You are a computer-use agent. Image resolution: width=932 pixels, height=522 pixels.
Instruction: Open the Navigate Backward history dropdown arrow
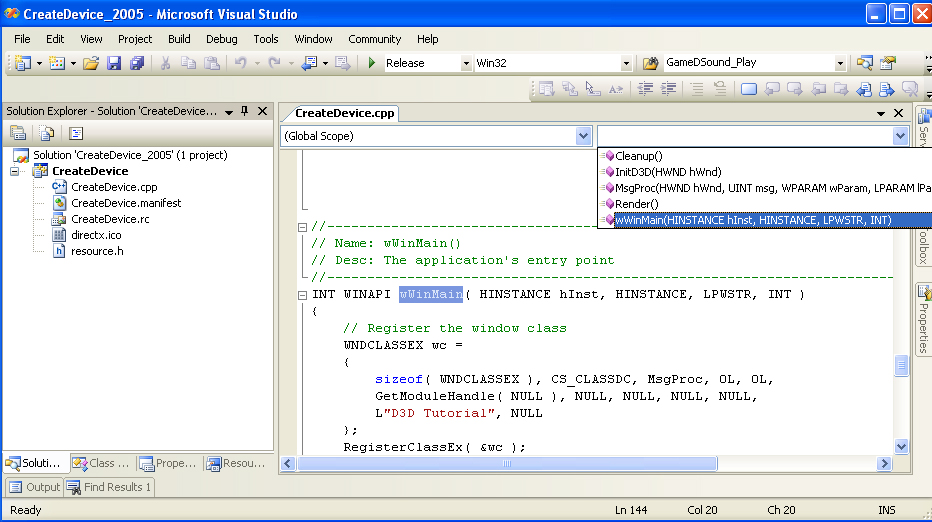pyautogui.click(x=325, y=63)
